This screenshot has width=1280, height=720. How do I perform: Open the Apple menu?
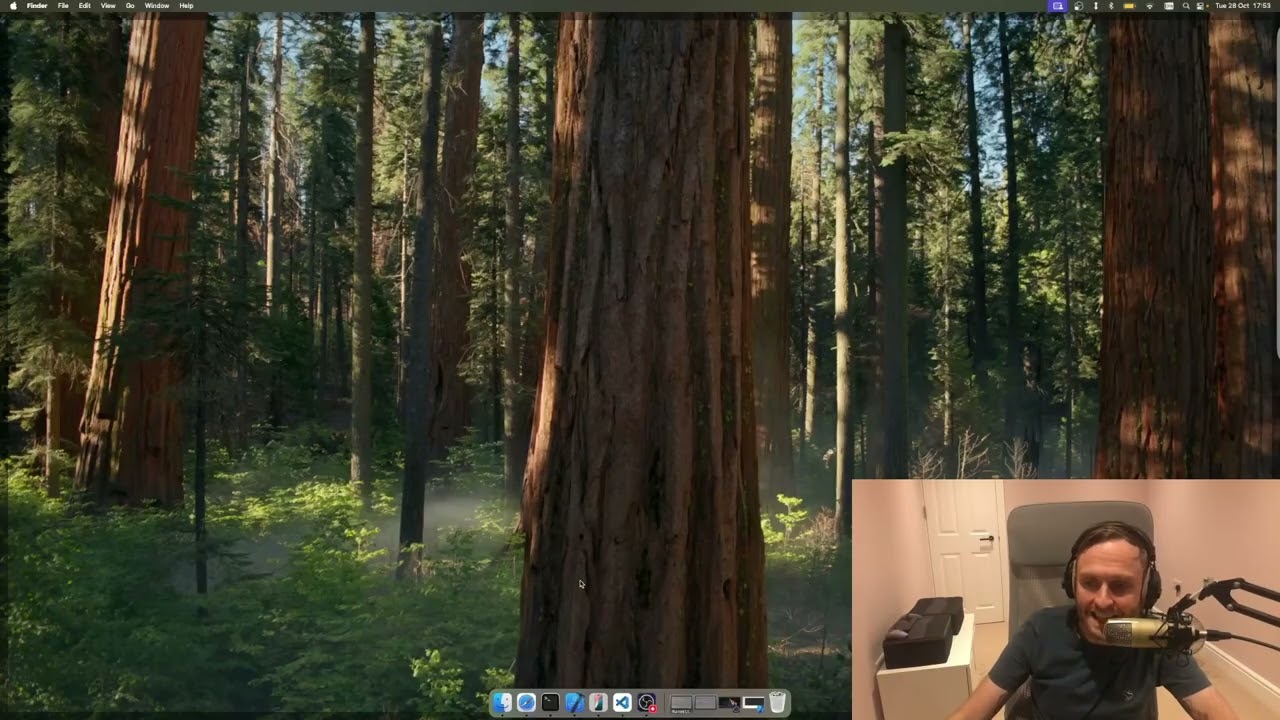(12, 5)
